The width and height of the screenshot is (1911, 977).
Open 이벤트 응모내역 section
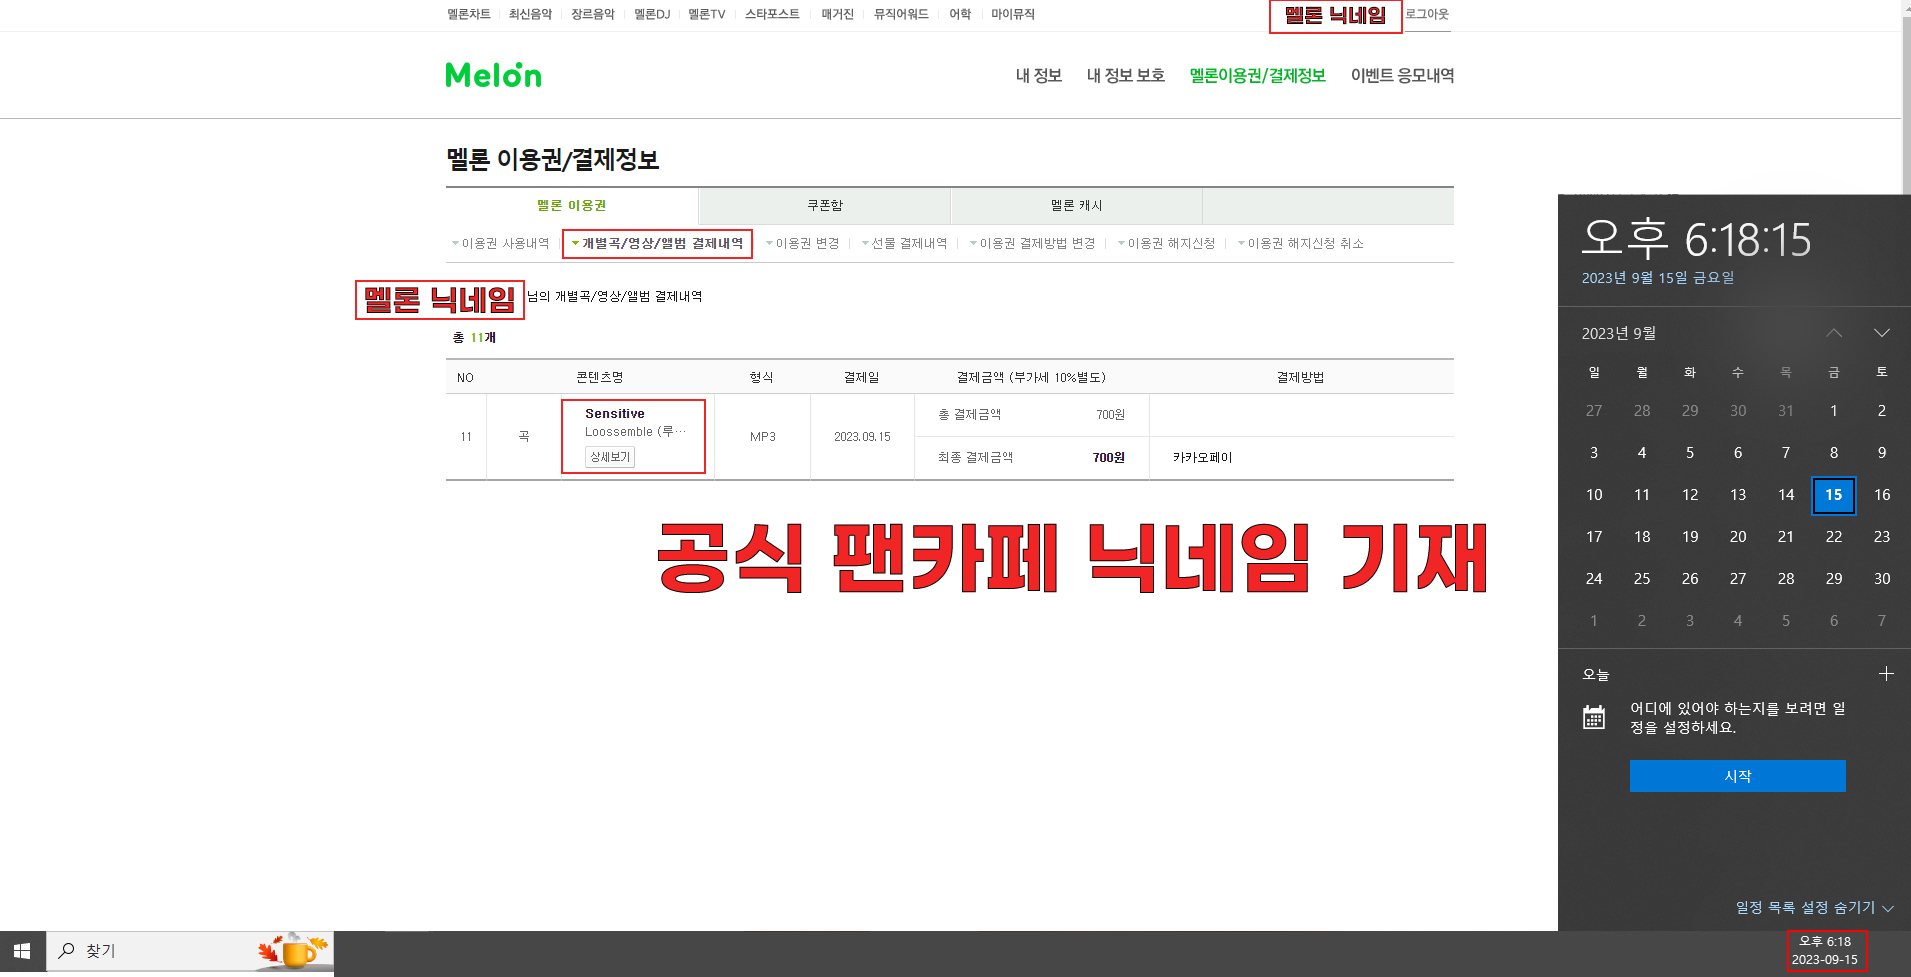pyautogui.click(x=1402, y=76)
